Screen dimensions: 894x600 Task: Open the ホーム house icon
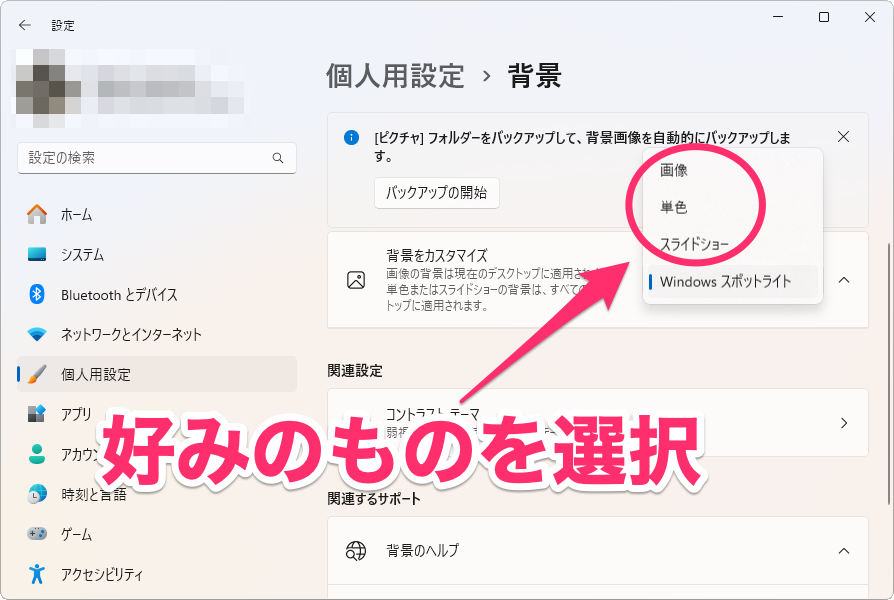(x=37, y=214)
